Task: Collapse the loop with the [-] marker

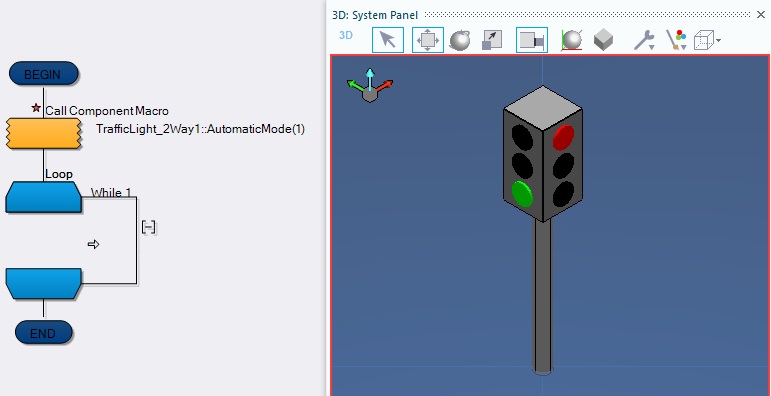Action: [x=148, y=227]
